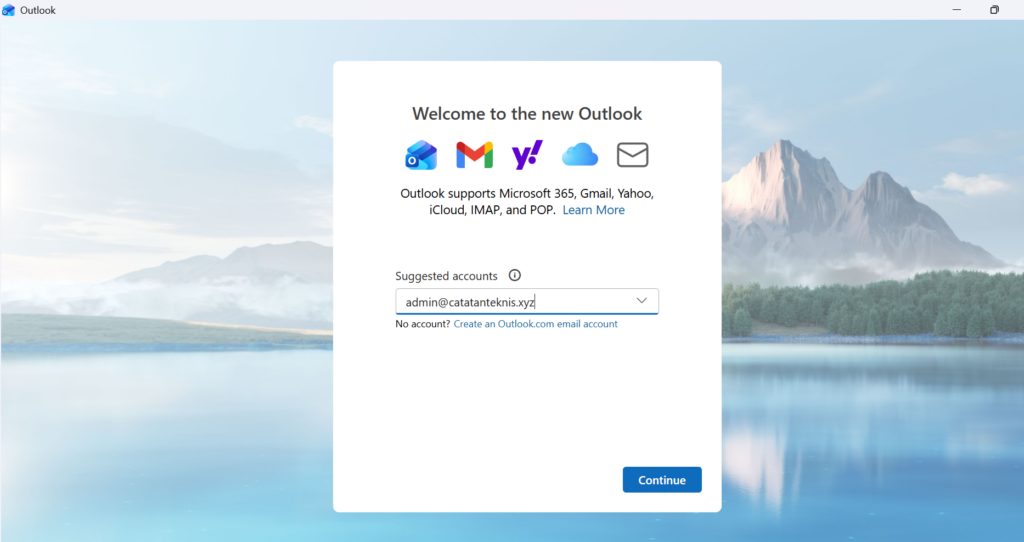Click the Welcome to the new Outlook heading
The height and width of the screenshot is (542, 1024).
(x=527, y=114)
